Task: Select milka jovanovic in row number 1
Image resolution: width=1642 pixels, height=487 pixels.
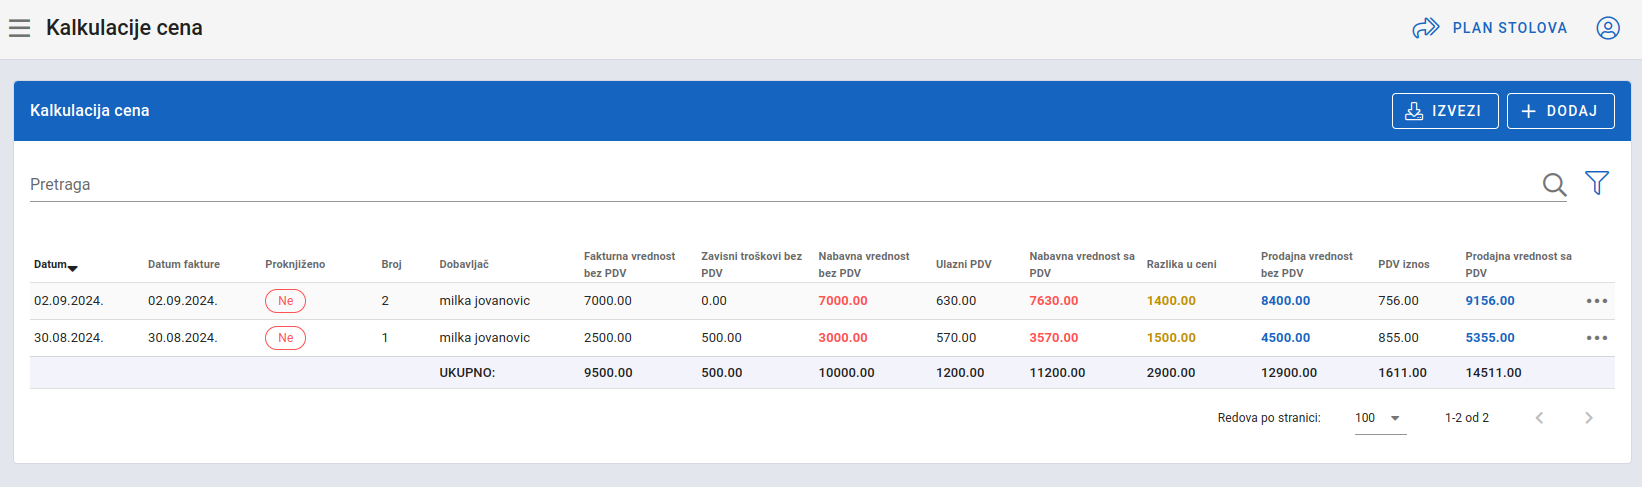Action: coord(485,338)
